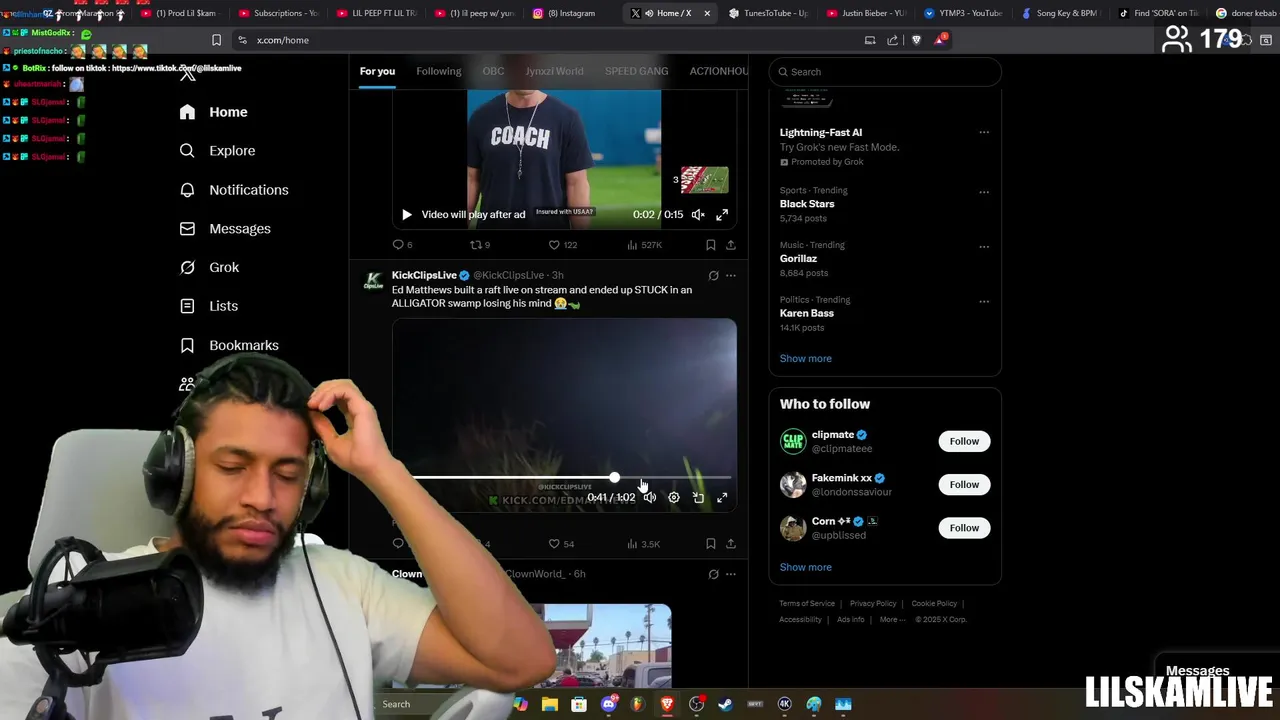Unmute the COACH ad video
1280x720 pixels.
pos(698,215)
